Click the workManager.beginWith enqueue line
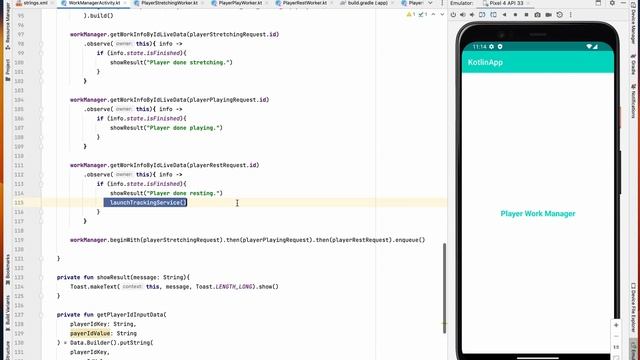Screen dimensions: 640x360 click(x=247, y=240)
